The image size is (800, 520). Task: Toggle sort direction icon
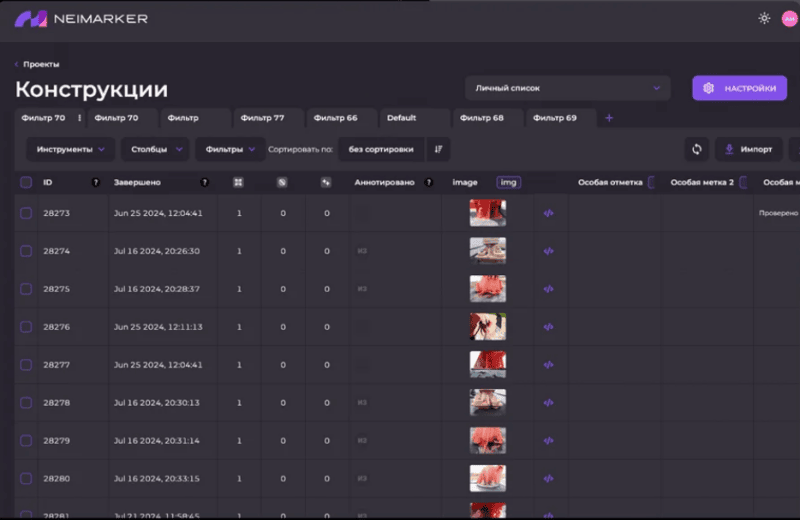pyautogui.click(x=437, y=149)
